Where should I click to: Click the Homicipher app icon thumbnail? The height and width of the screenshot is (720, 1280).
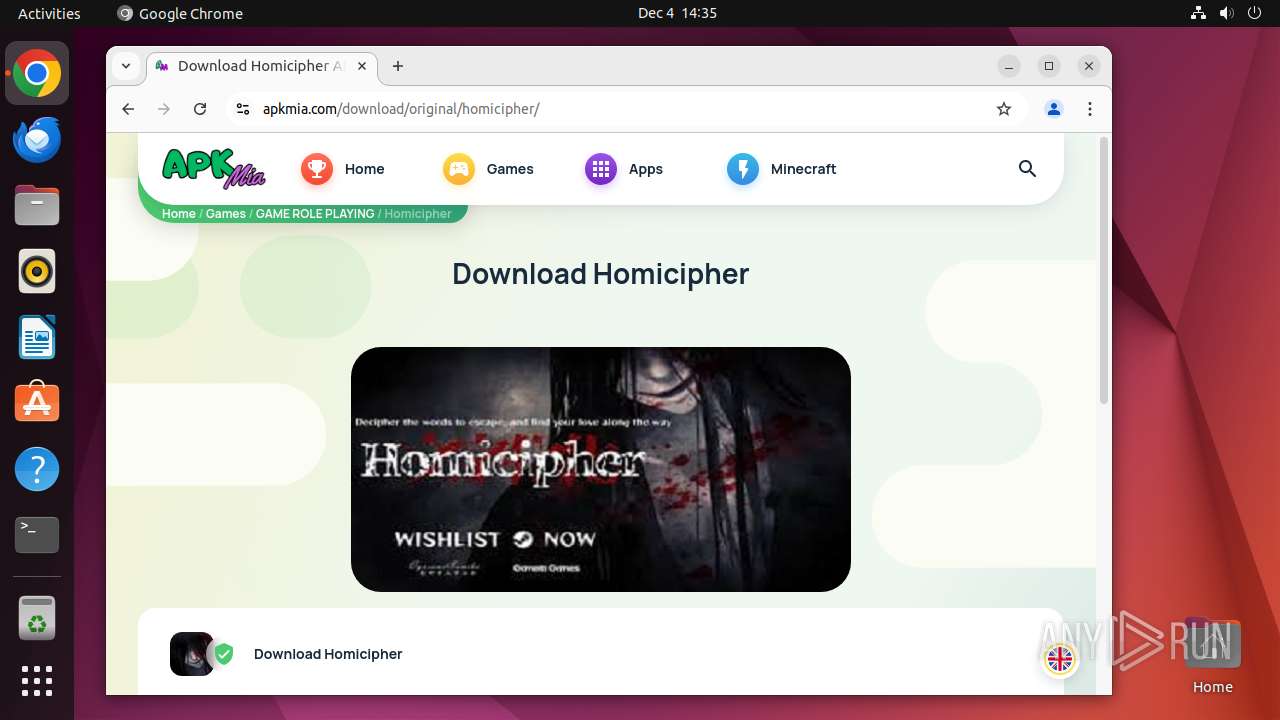tap(192, 654)
